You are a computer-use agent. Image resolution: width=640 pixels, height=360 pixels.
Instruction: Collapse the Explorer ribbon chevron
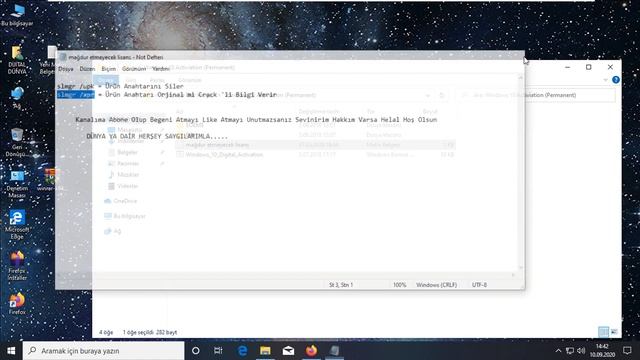[x=606, y=80]
